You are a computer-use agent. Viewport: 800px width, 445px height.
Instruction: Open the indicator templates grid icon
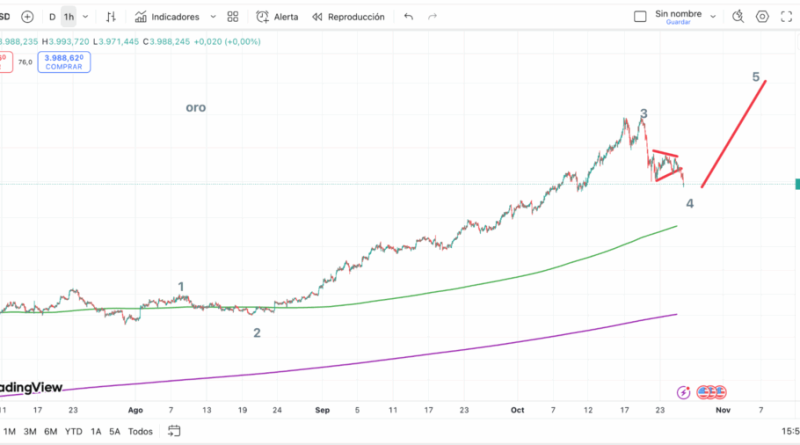point(233,17)
